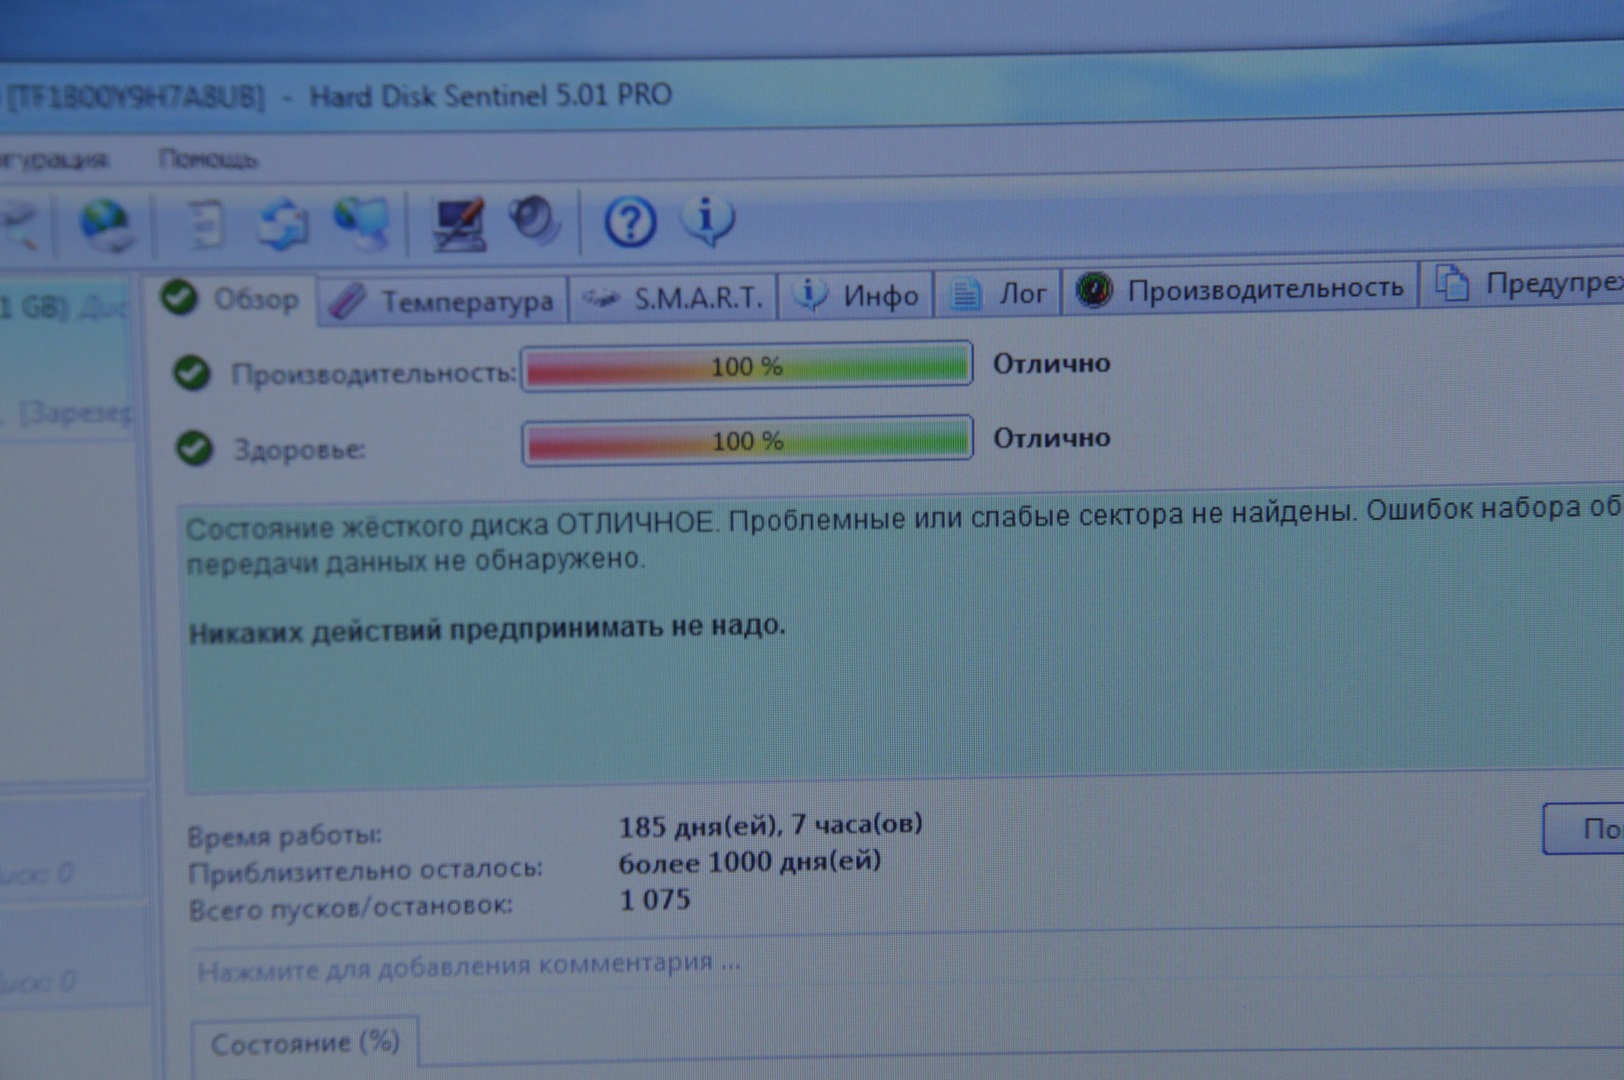
Task: Open the Лог tab
Action: point(998,294)
